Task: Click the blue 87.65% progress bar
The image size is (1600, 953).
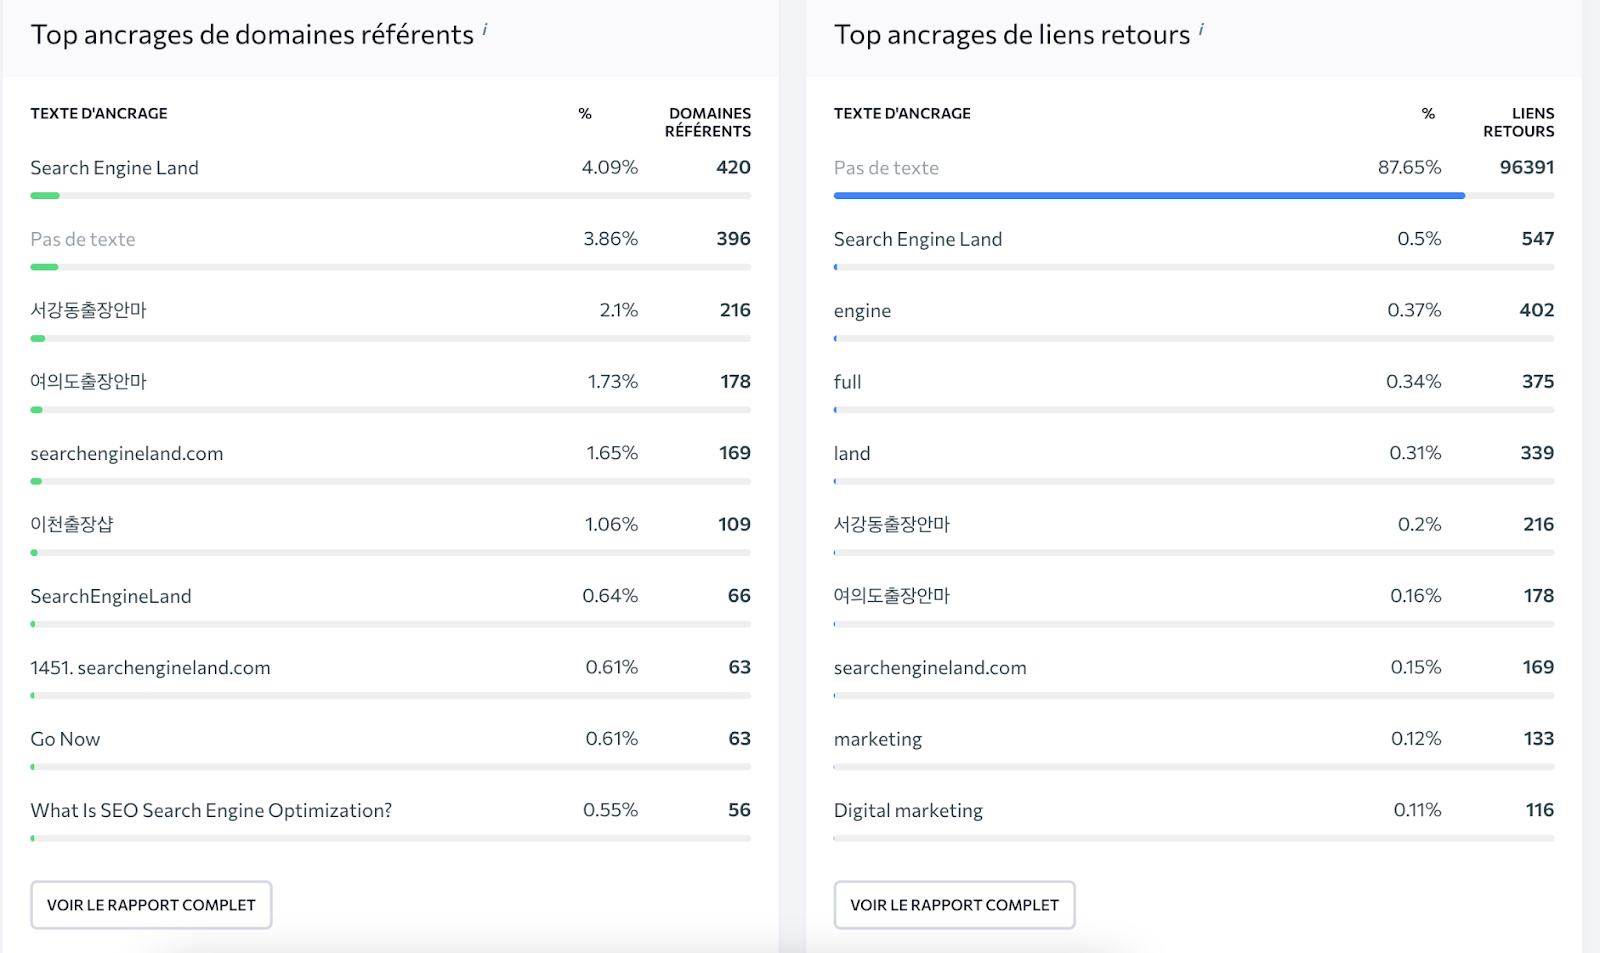Action: pos(1149,196)
